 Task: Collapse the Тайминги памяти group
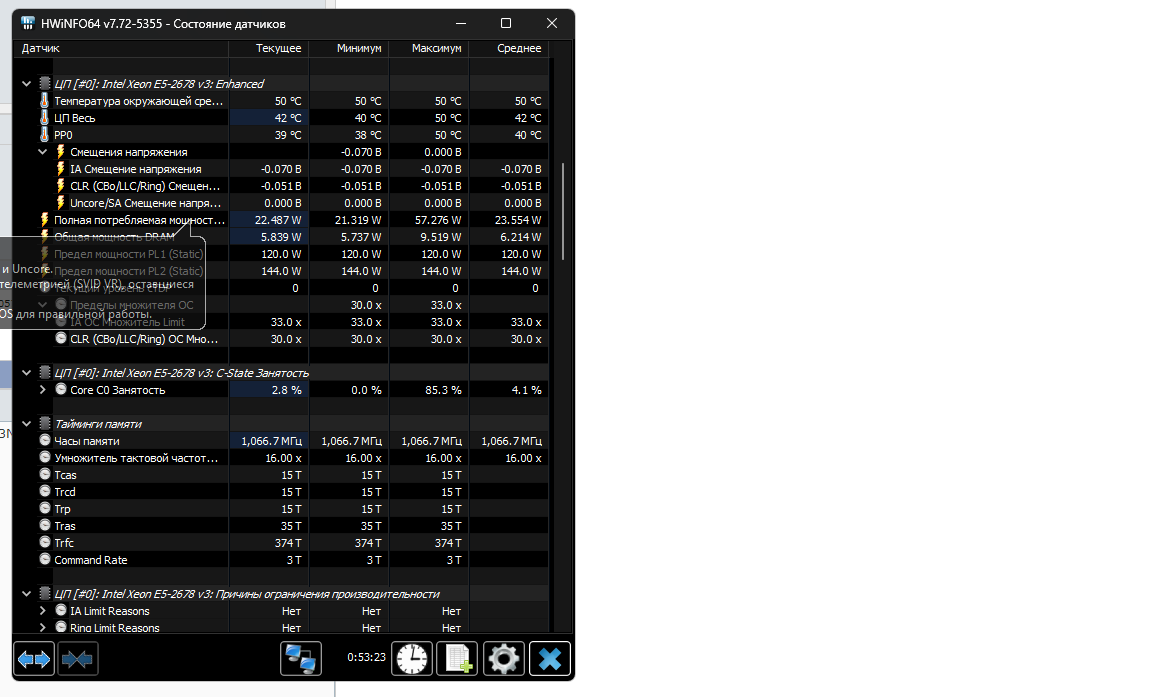pos(26,424)
